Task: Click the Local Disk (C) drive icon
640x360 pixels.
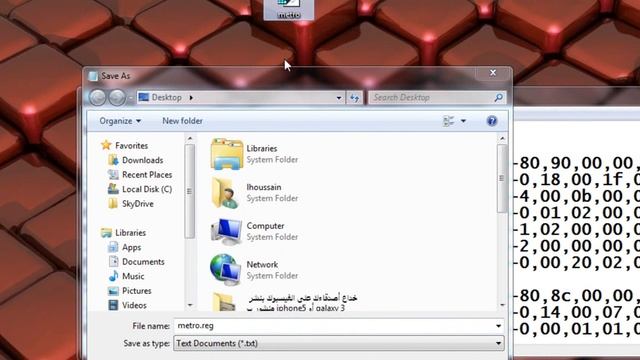Action: [x=113, y=189]
